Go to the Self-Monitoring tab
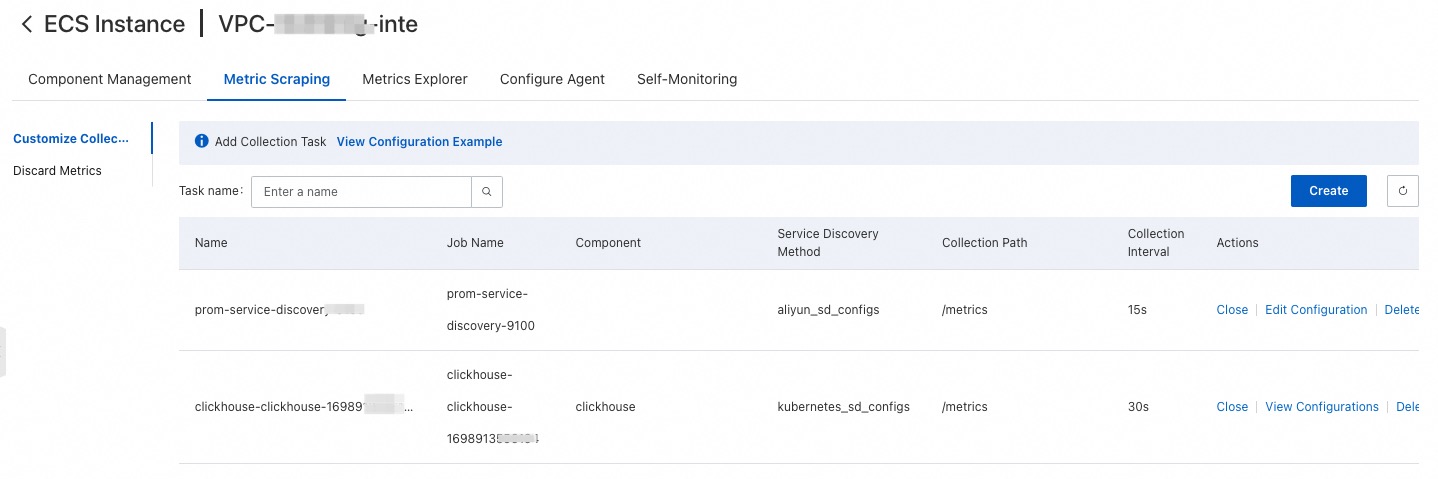Viewport: 1438px width, 479px height. pyautogui.click(x=687, y=79)
